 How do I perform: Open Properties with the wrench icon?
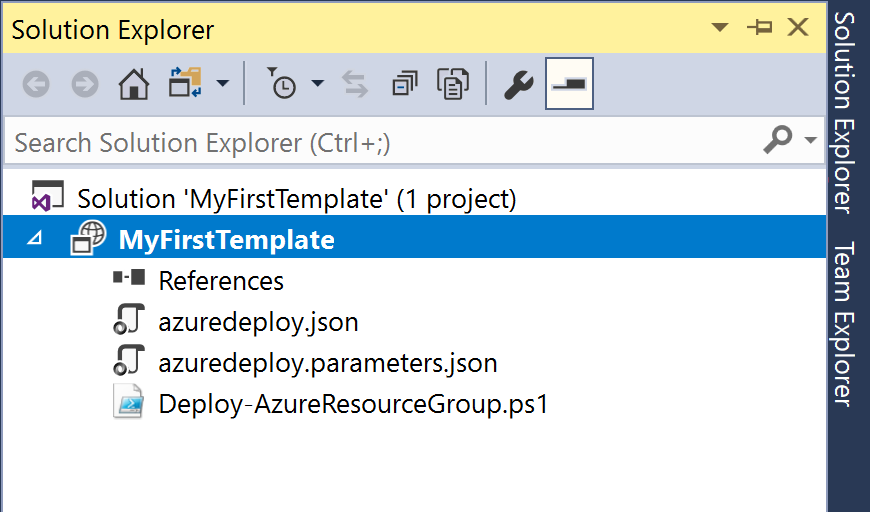[519, 84]
